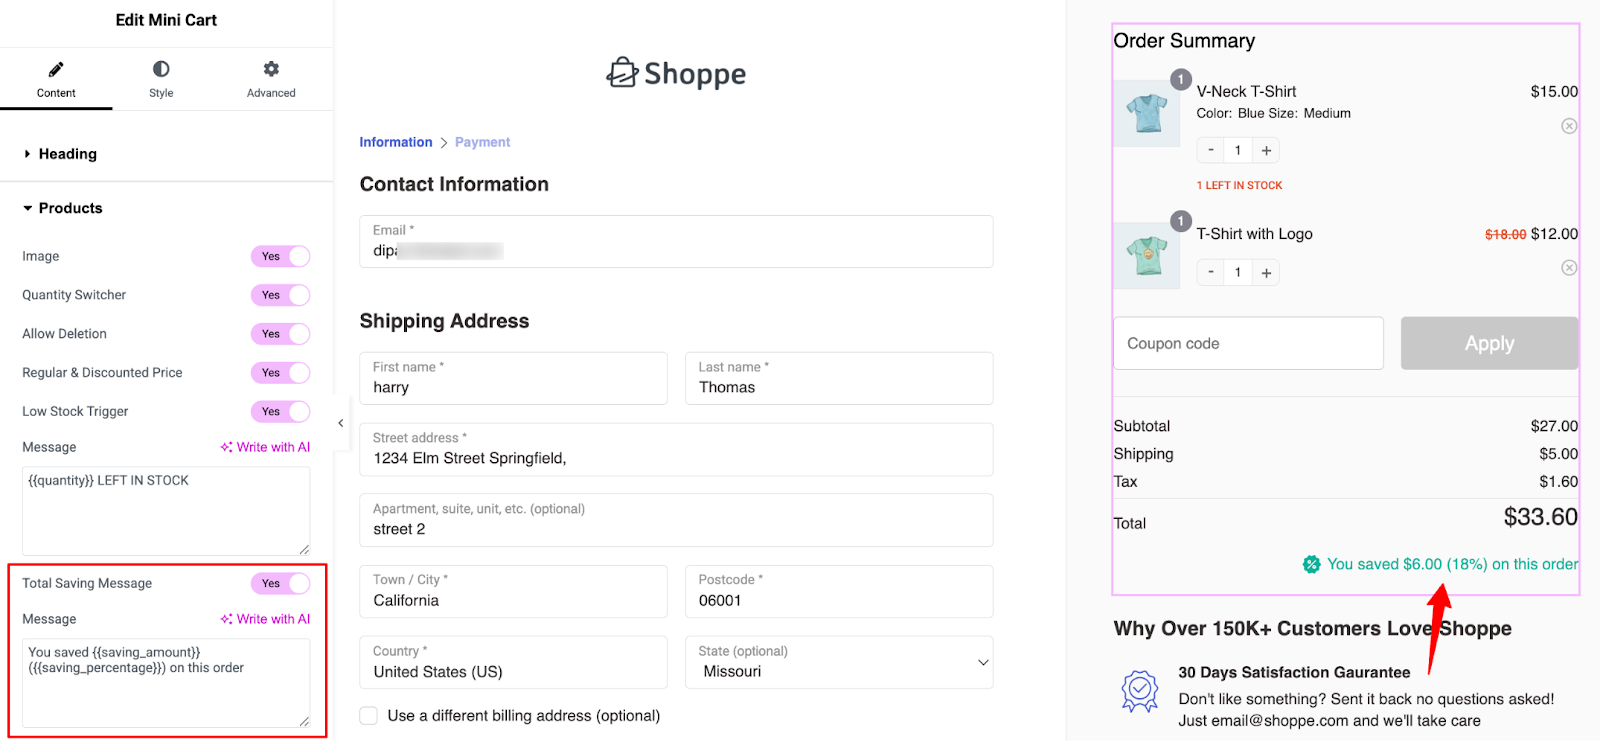This screenshot has height=741, width=1600.
Task: Click the $33.60 total amount
Action: (1540, 517)
